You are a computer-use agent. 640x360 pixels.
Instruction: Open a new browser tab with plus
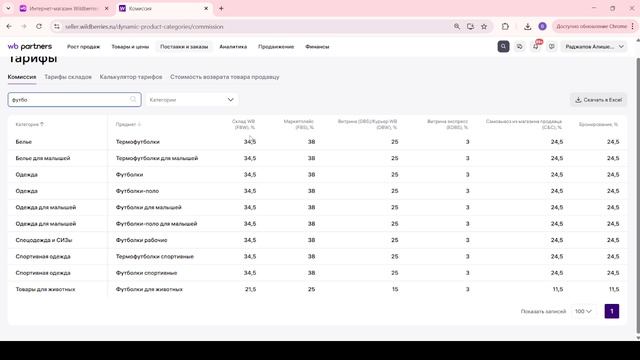click(221, 8)
